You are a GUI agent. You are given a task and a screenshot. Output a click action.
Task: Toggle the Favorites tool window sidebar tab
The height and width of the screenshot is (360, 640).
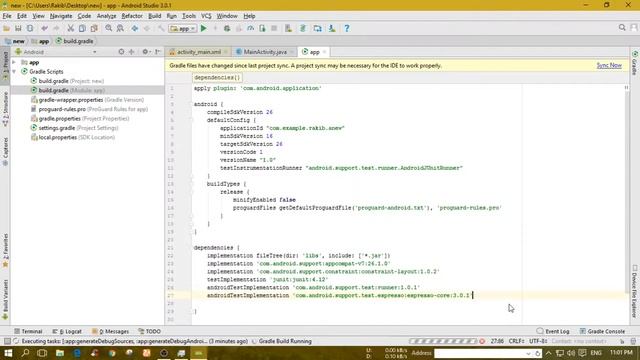(5, 250)
